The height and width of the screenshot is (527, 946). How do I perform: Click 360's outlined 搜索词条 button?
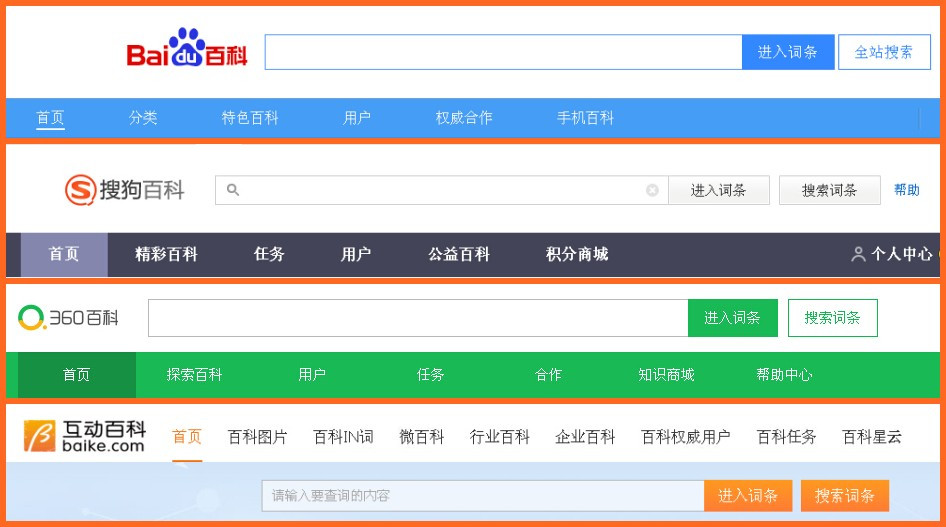833,318
